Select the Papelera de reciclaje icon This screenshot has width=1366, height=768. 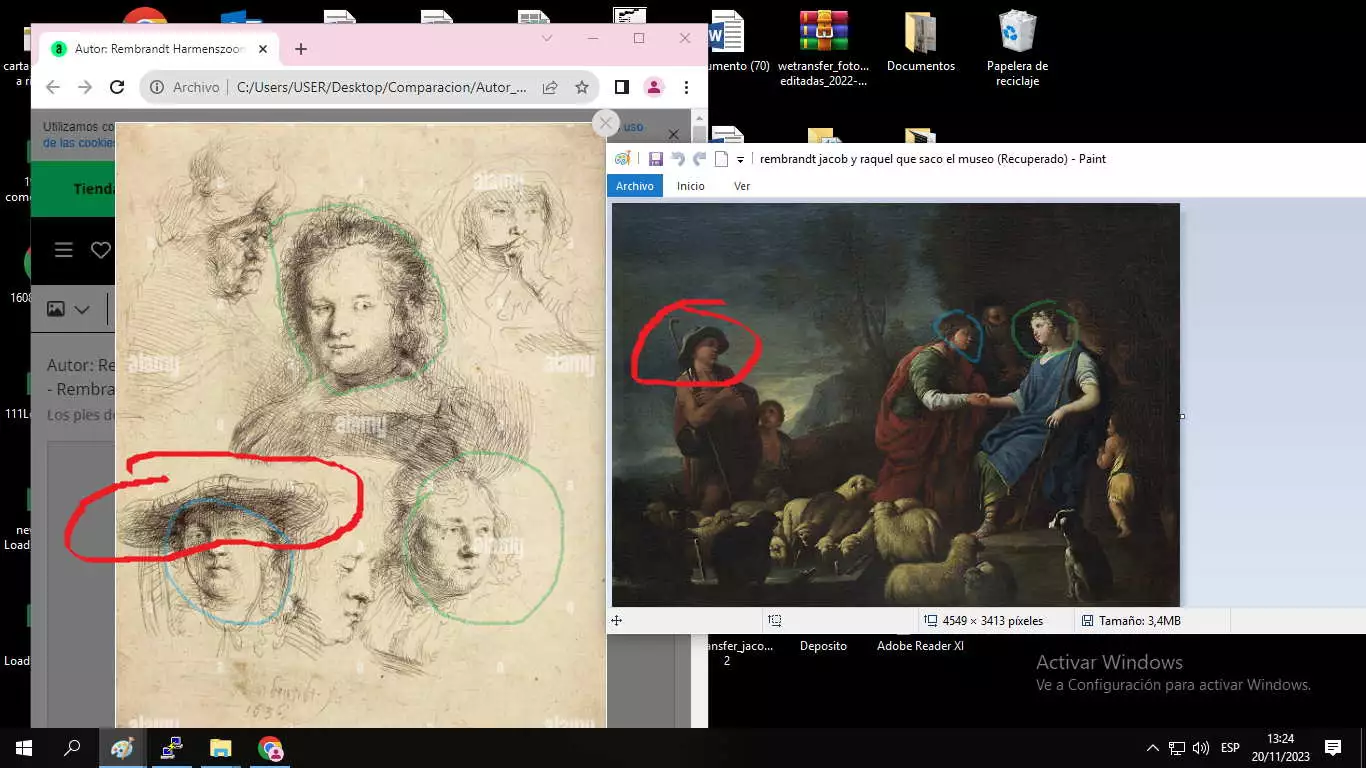point(1017,48)
